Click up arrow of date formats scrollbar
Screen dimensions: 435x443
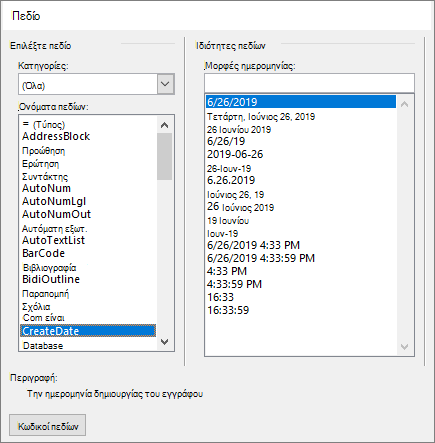(405, 104)
